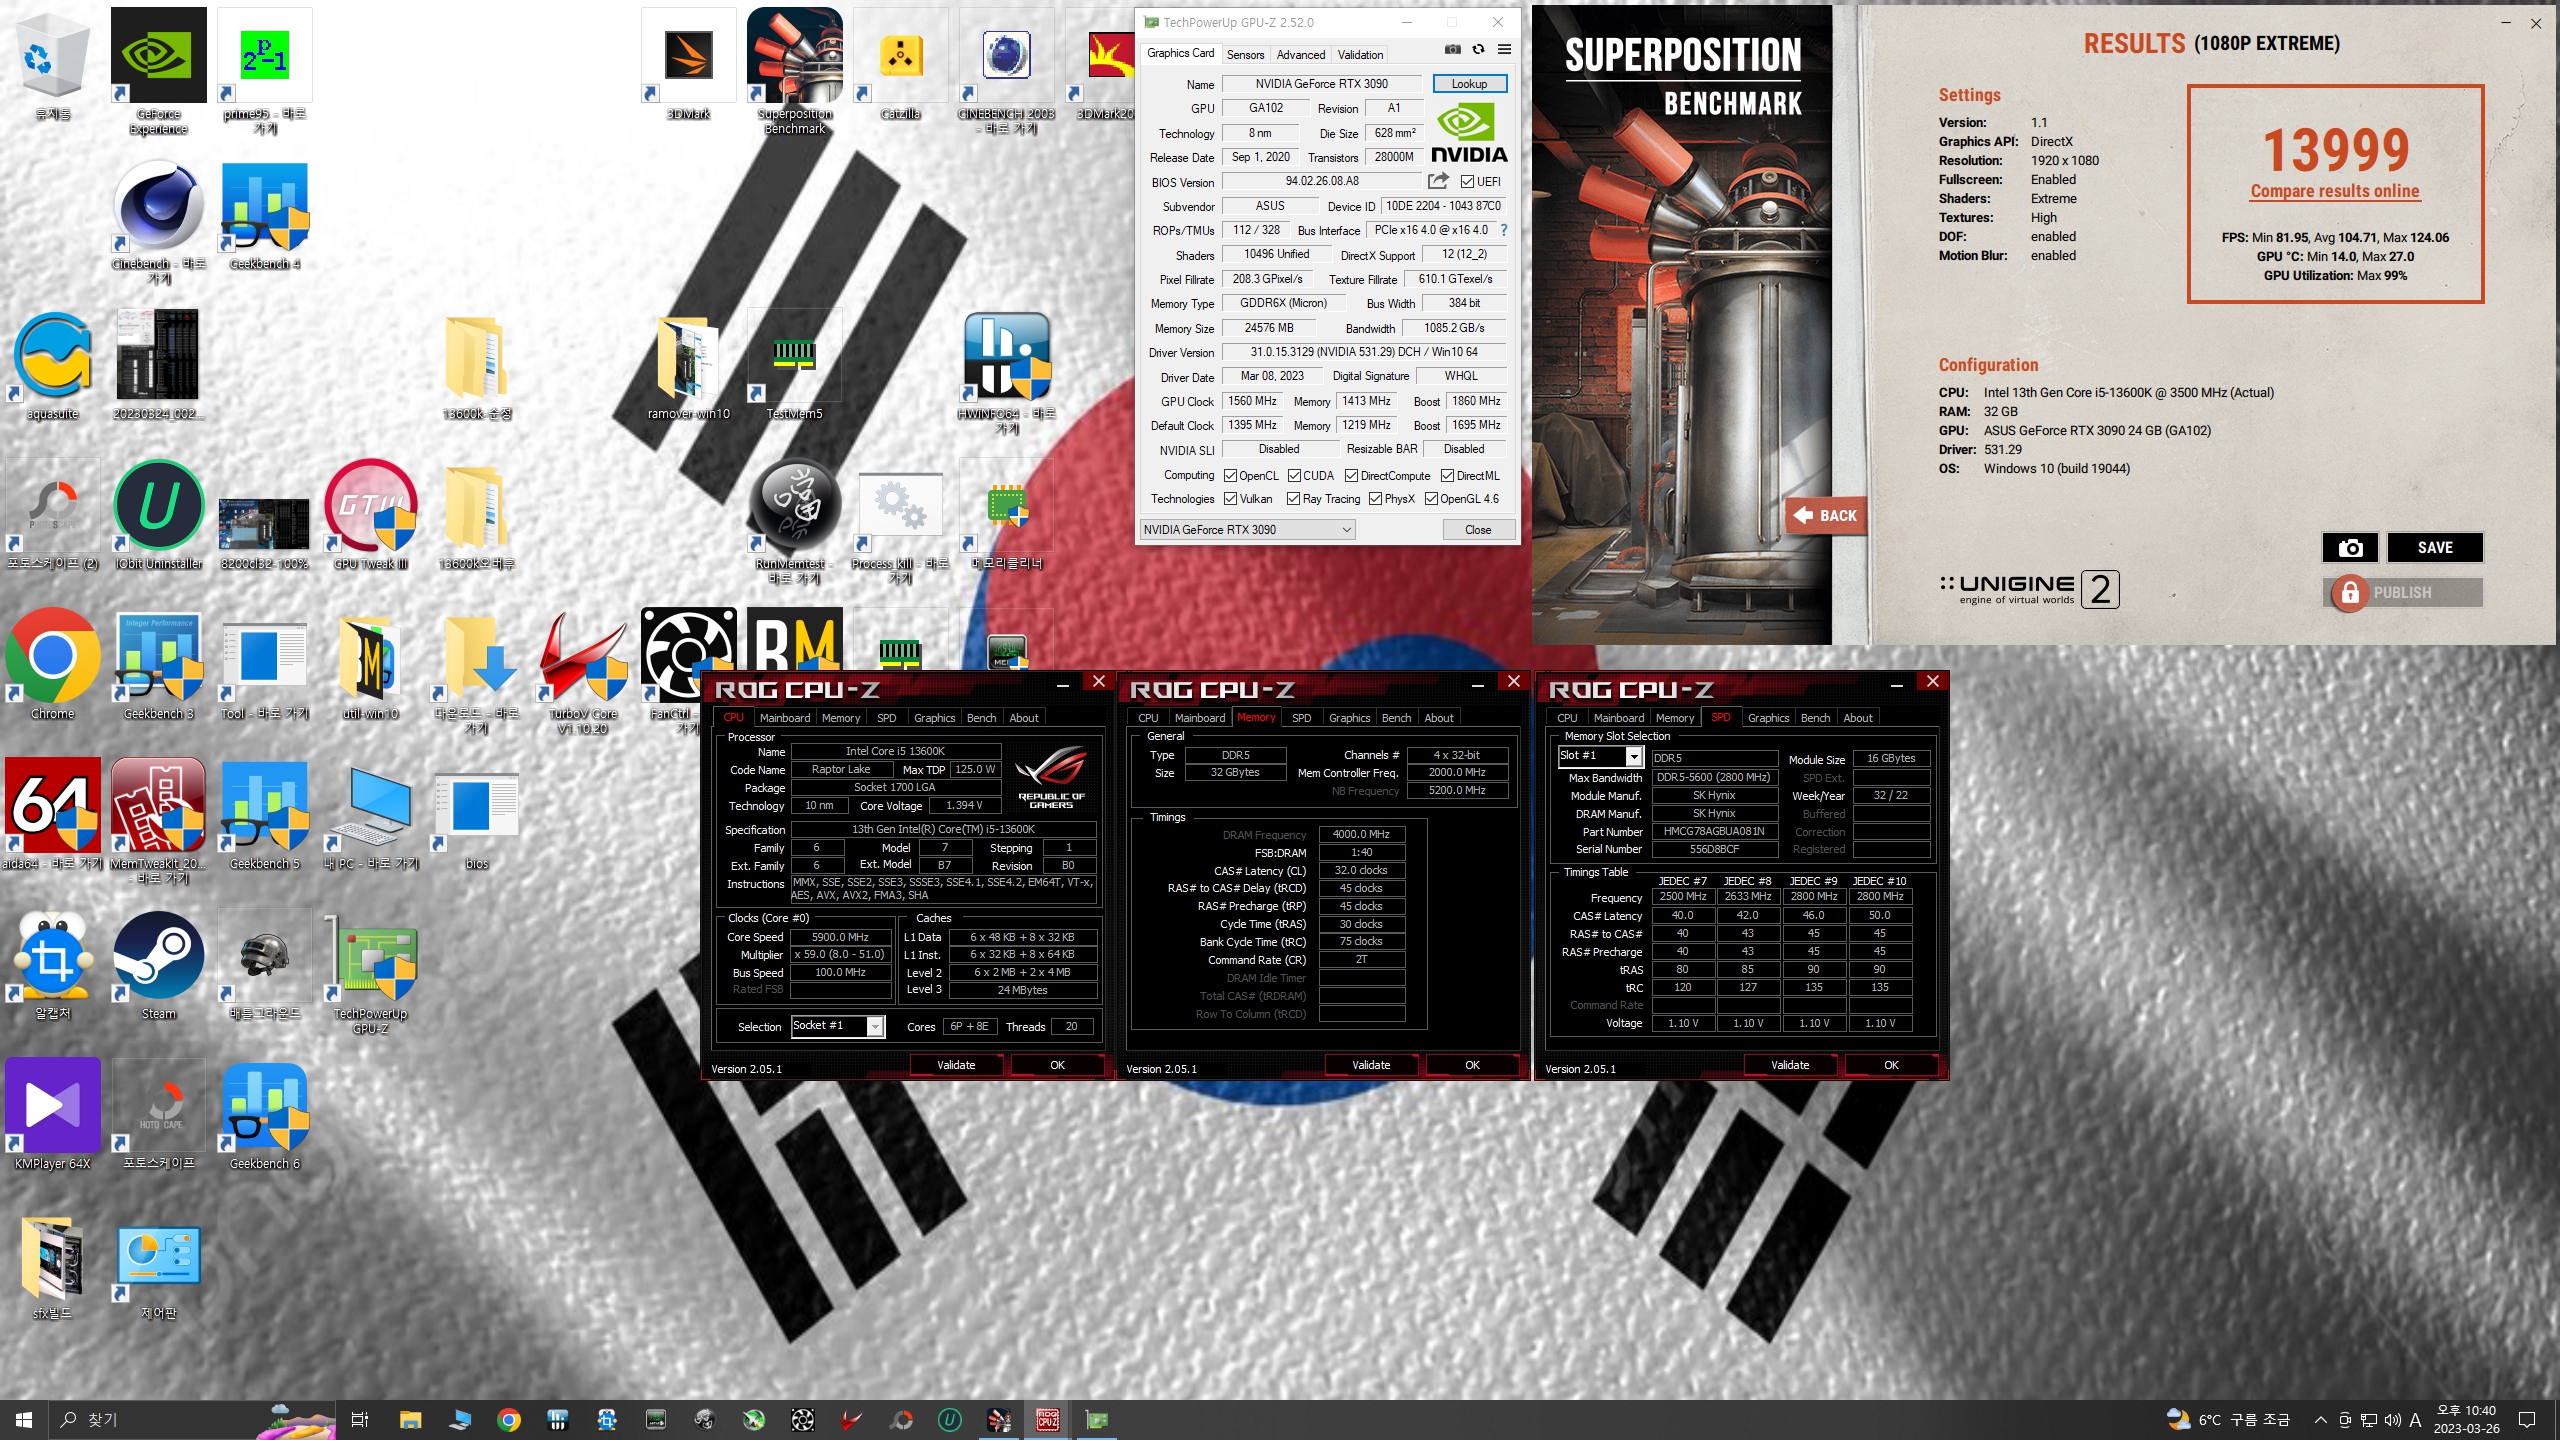Open aquasuite desktop shortcut
This screenshot has height=1440, width=2560.
(x=52, y=365)
